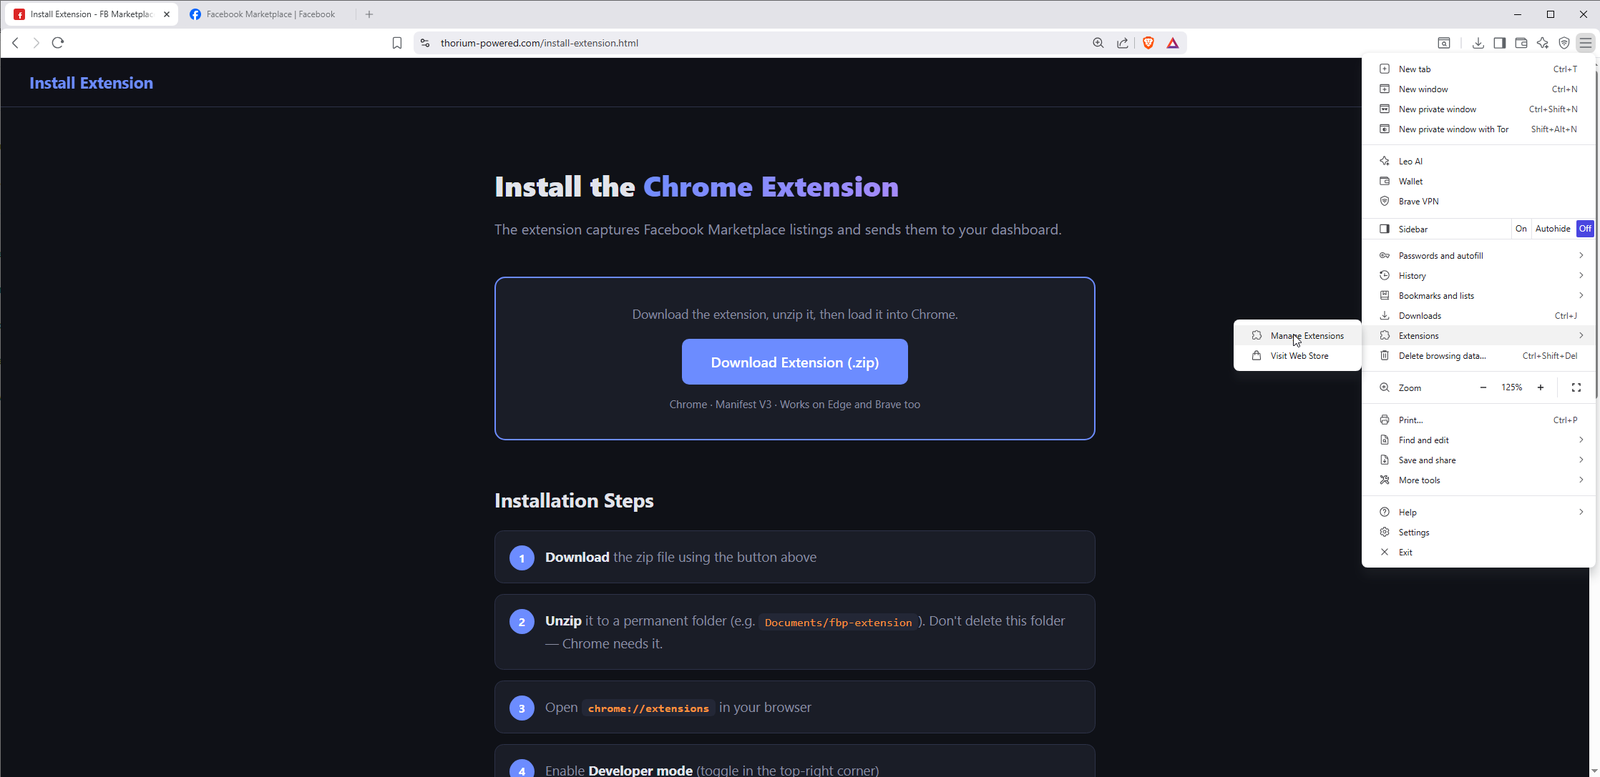
Task: Open New private window with Tor
Action: [1478, 129]
